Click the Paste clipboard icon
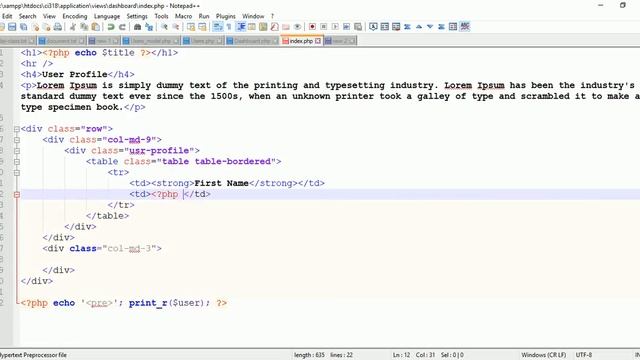Image resolution: width=640 pixels, height=360 pixels. [96, 27]
